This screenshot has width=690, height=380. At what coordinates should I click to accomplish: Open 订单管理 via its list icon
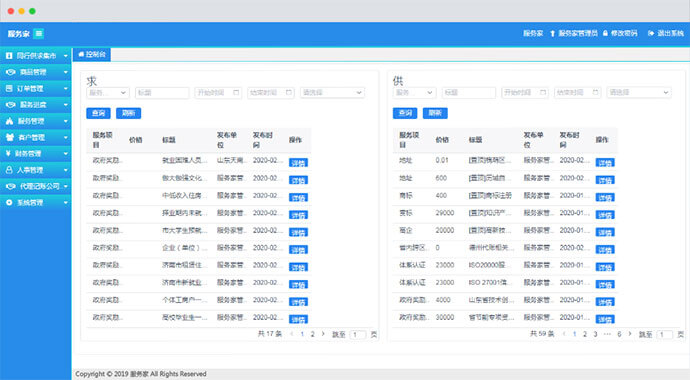(9, 88)
